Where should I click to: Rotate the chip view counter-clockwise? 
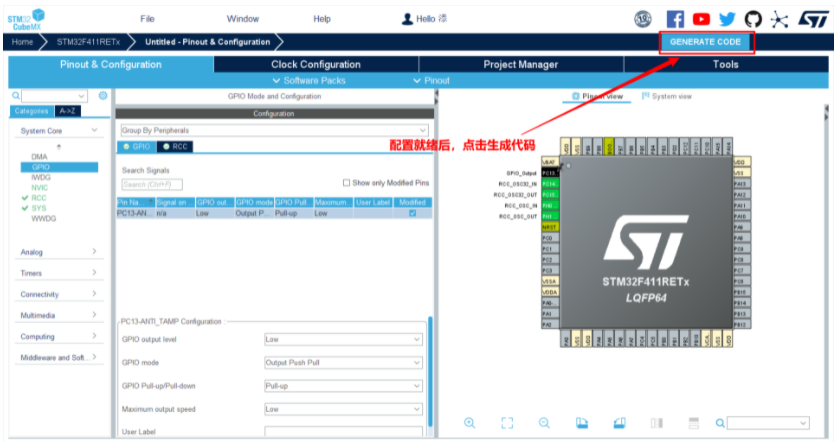(x=619, y=423)
